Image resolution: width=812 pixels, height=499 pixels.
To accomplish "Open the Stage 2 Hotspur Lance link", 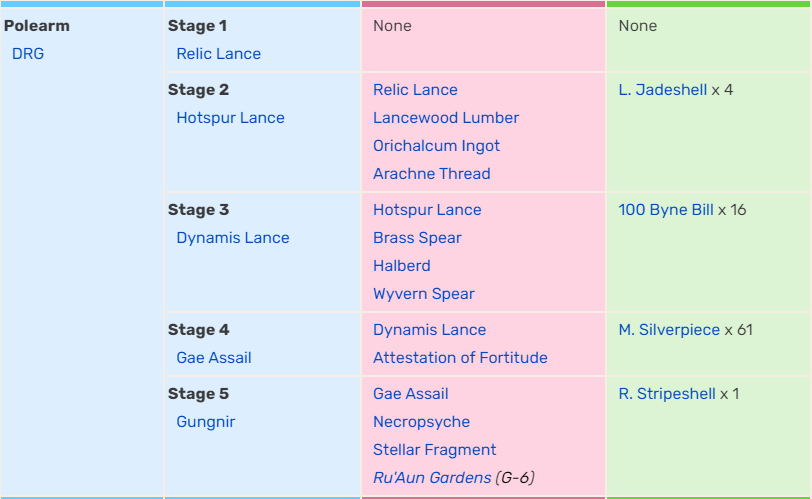I will (x=230, y=118).
